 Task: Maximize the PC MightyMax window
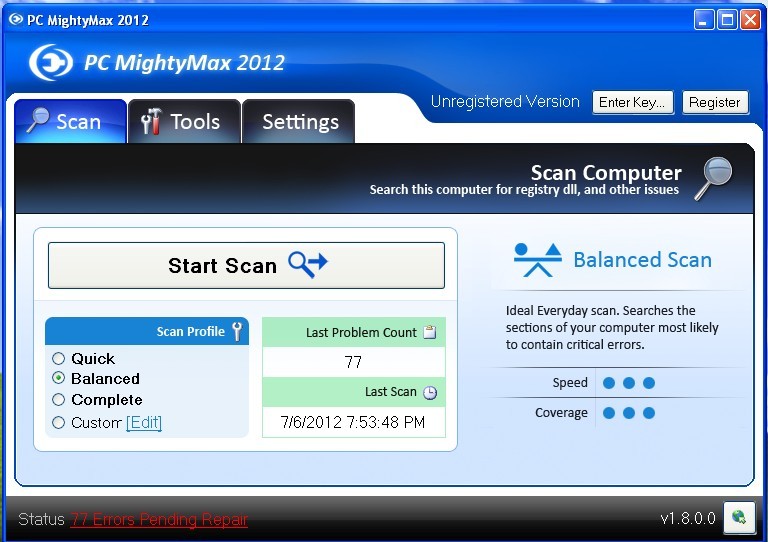[x=727, y=20]
